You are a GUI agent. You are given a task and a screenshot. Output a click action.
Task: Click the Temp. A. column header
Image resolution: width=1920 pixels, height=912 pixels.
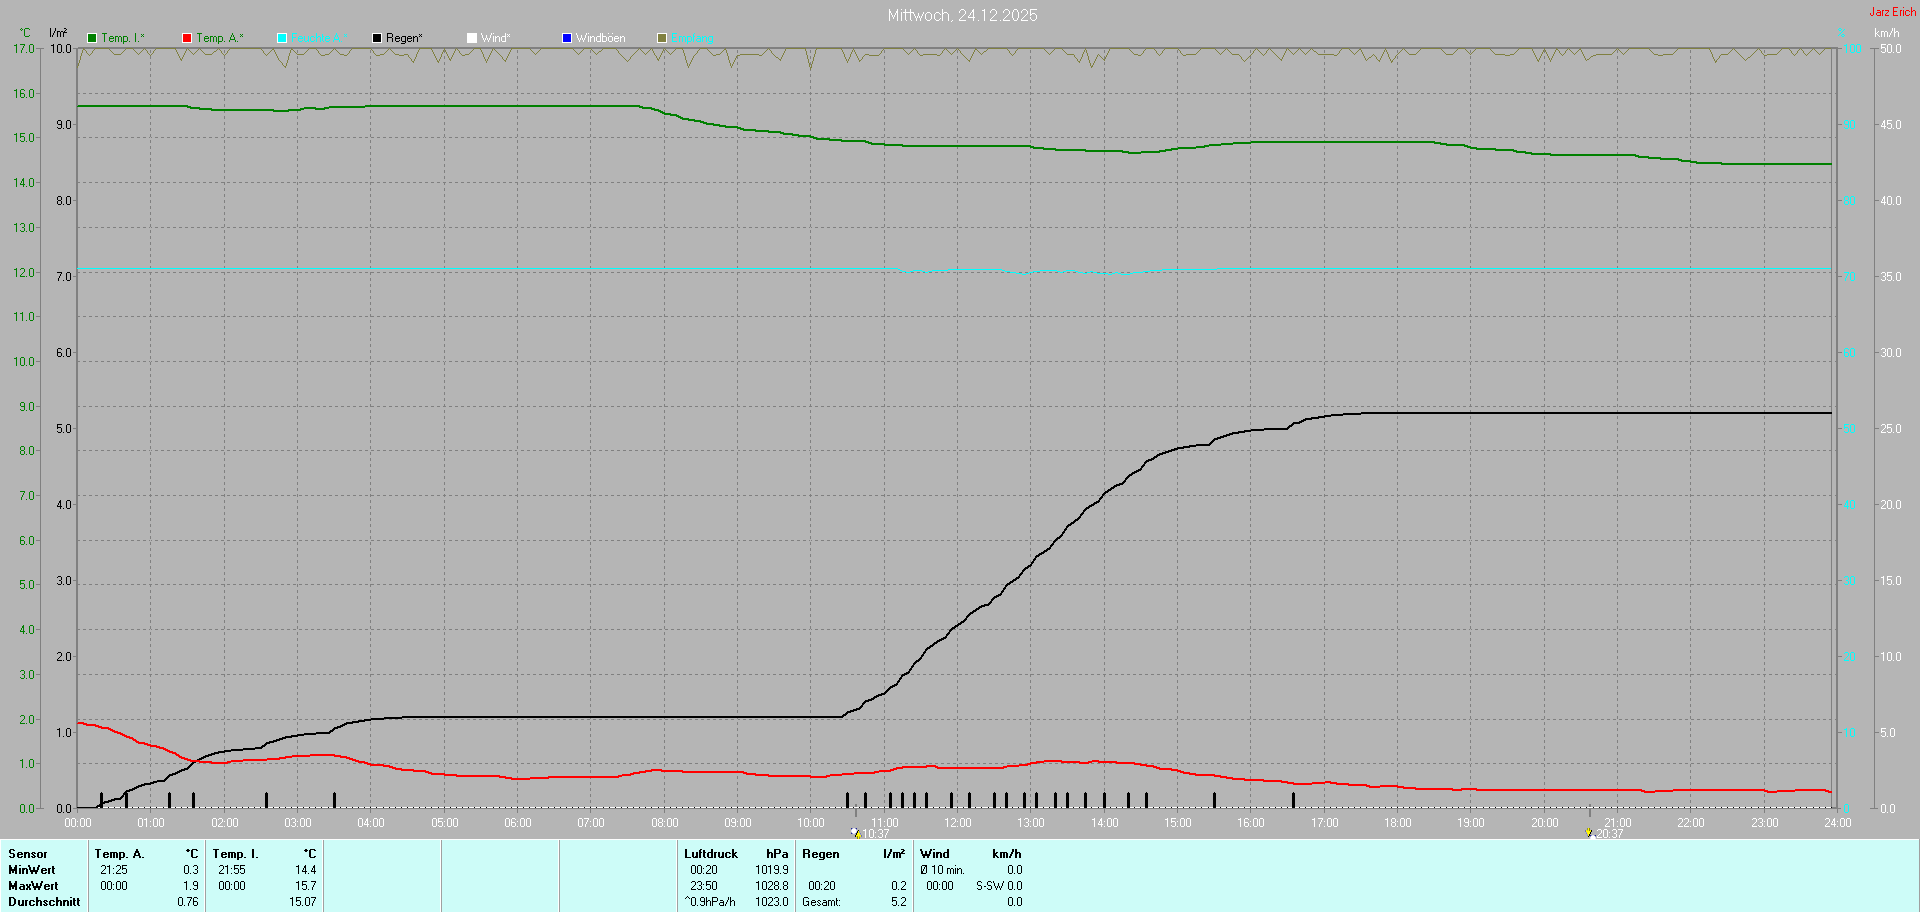[x=119, y=854]
